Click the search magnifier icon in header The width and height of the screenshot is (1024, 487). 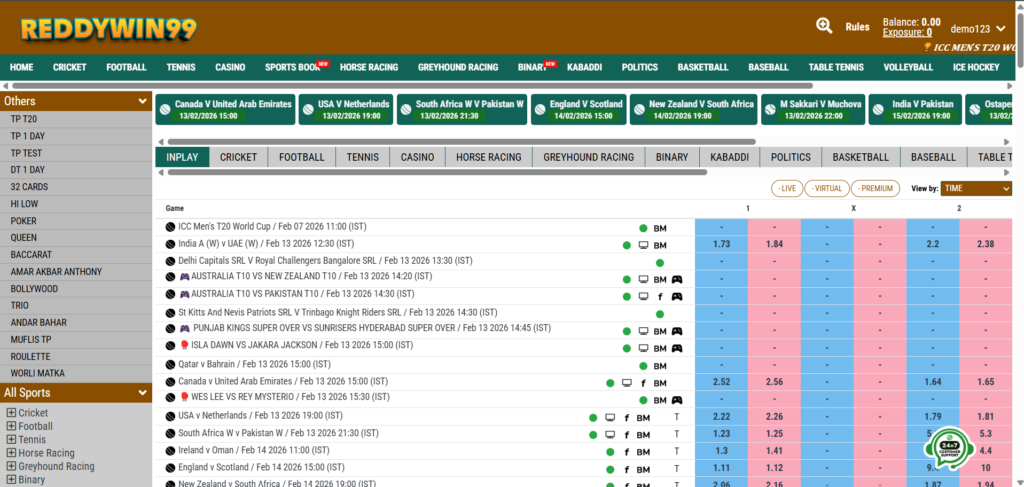pyautogui.click(x=824, y=26)
